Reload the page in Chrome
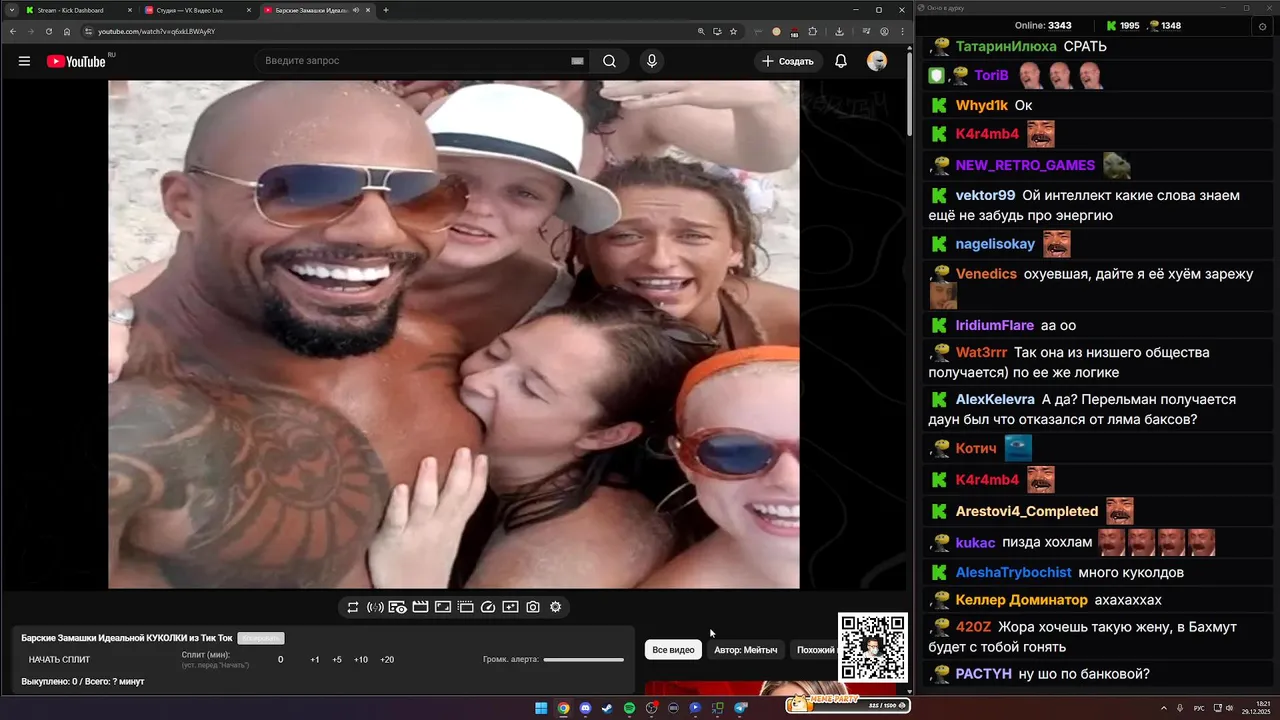 tap(48, 31)
